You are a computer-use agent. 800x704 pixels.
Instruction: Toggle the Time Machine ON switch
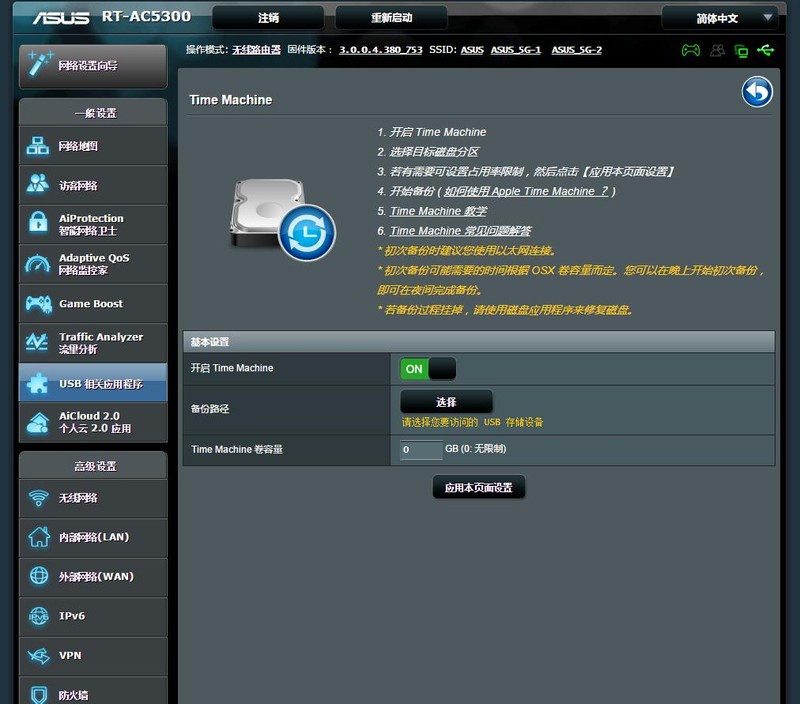click(428, 369)
